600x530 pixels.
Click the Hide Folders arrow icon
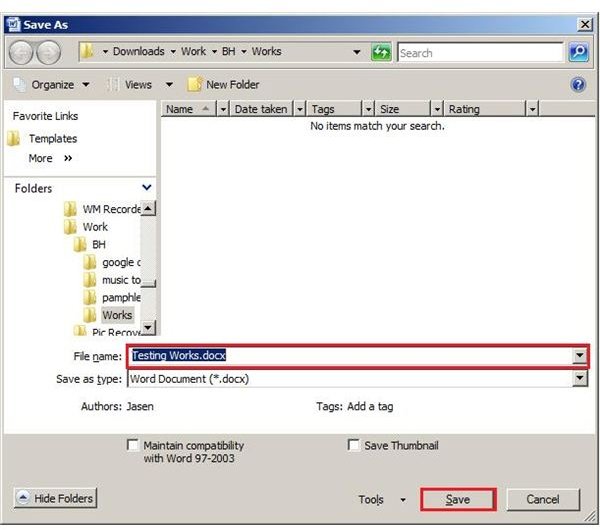click(x=23, y=498)
